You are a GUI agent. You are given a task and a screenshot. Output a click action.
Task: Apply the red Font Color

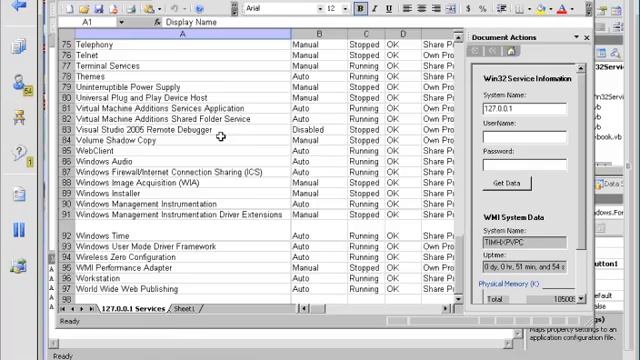click(x=562, y=9)
